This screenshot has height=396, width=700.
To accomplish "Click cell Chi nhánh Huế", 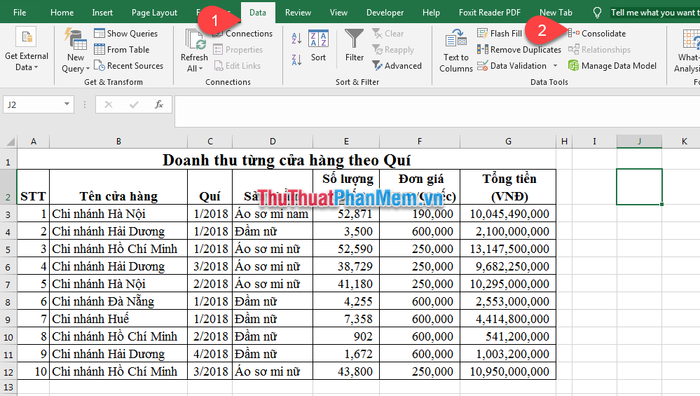I will click(x=119, y=319).
